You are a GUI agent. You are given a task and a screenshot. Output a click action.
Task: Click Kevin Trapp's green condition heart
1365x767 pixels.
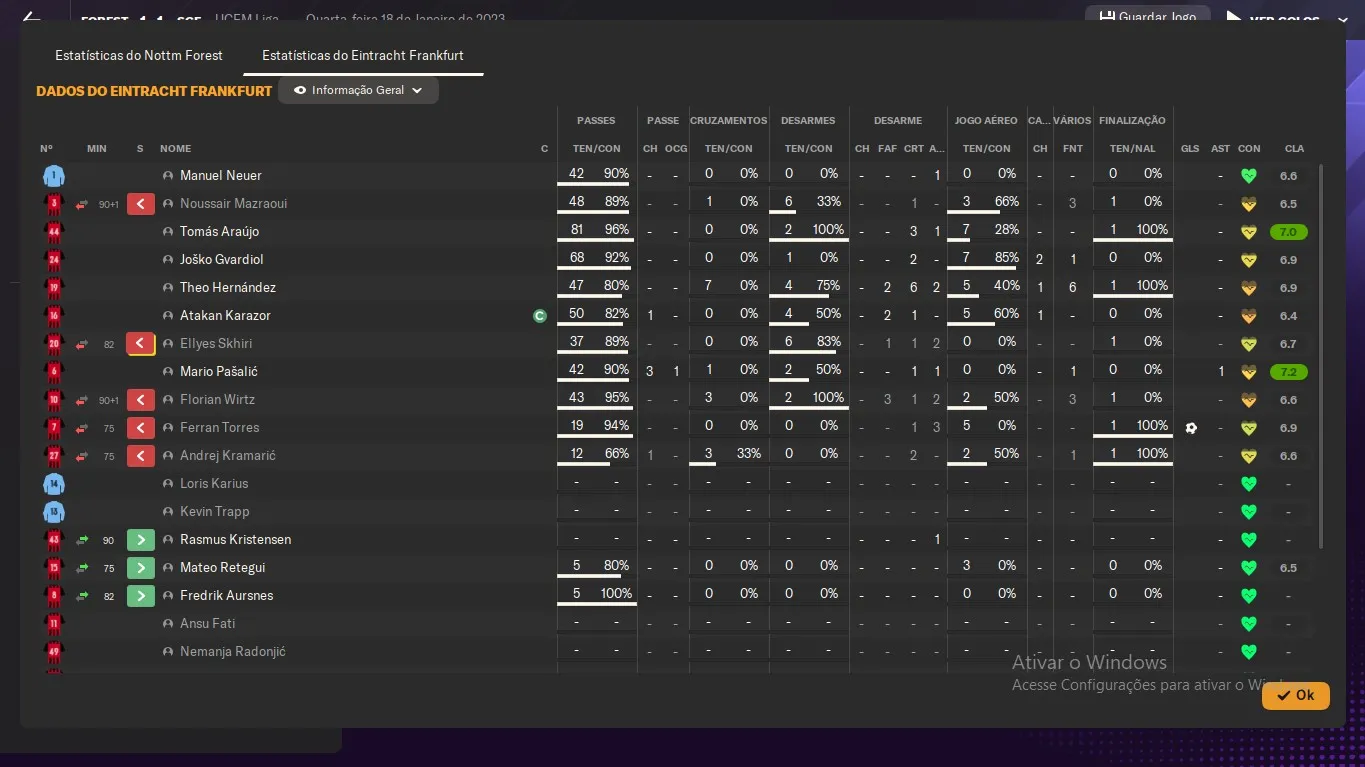1248,512
